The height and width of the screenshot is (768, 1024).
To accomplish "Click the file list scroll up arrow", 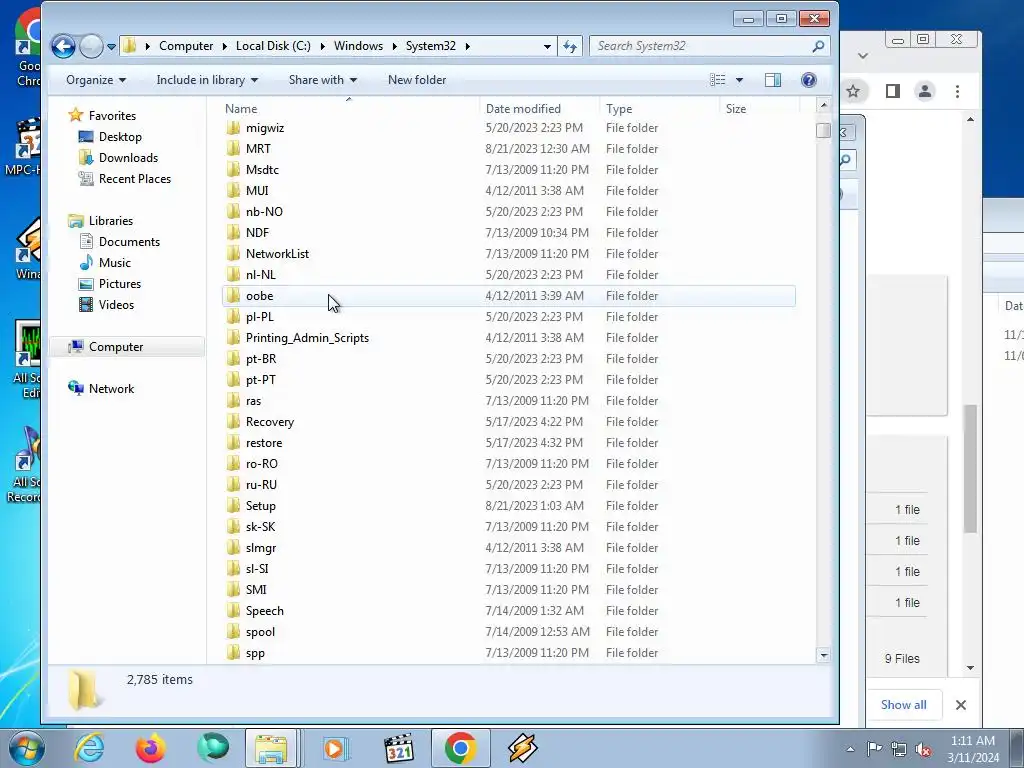I will (x=823, y=105).
